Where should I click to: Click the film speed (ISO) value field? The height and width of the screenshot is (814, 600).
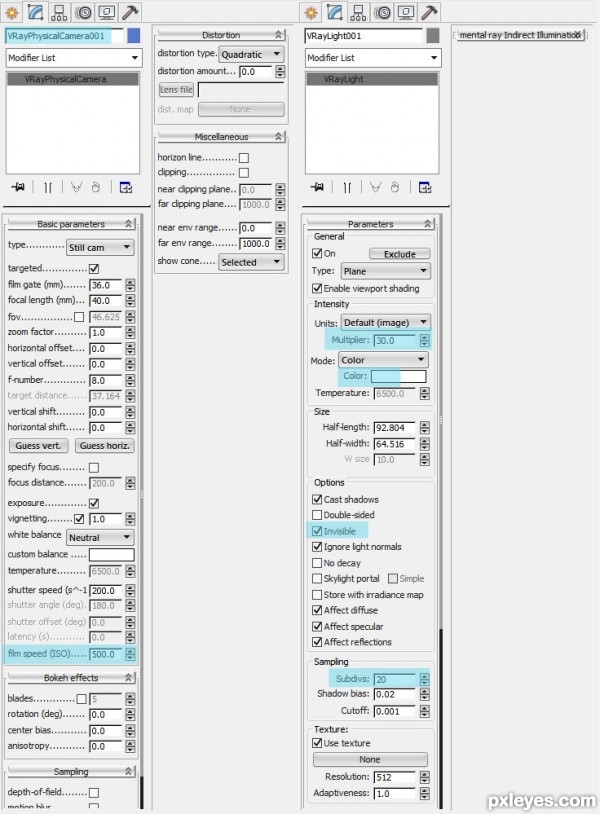pos(105,654)
